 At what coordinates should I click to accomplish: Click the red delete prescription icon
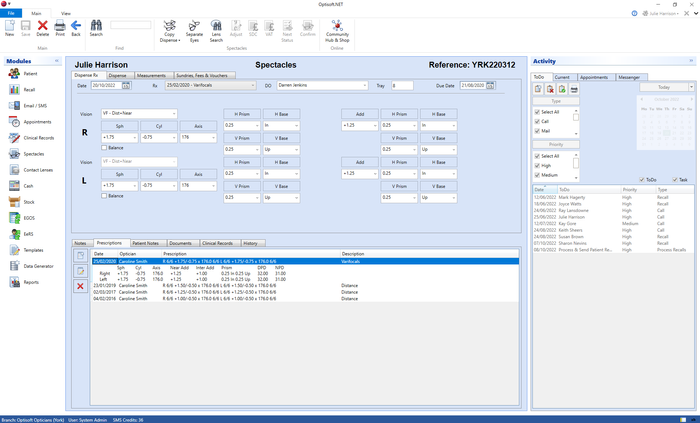coord(80,286)
